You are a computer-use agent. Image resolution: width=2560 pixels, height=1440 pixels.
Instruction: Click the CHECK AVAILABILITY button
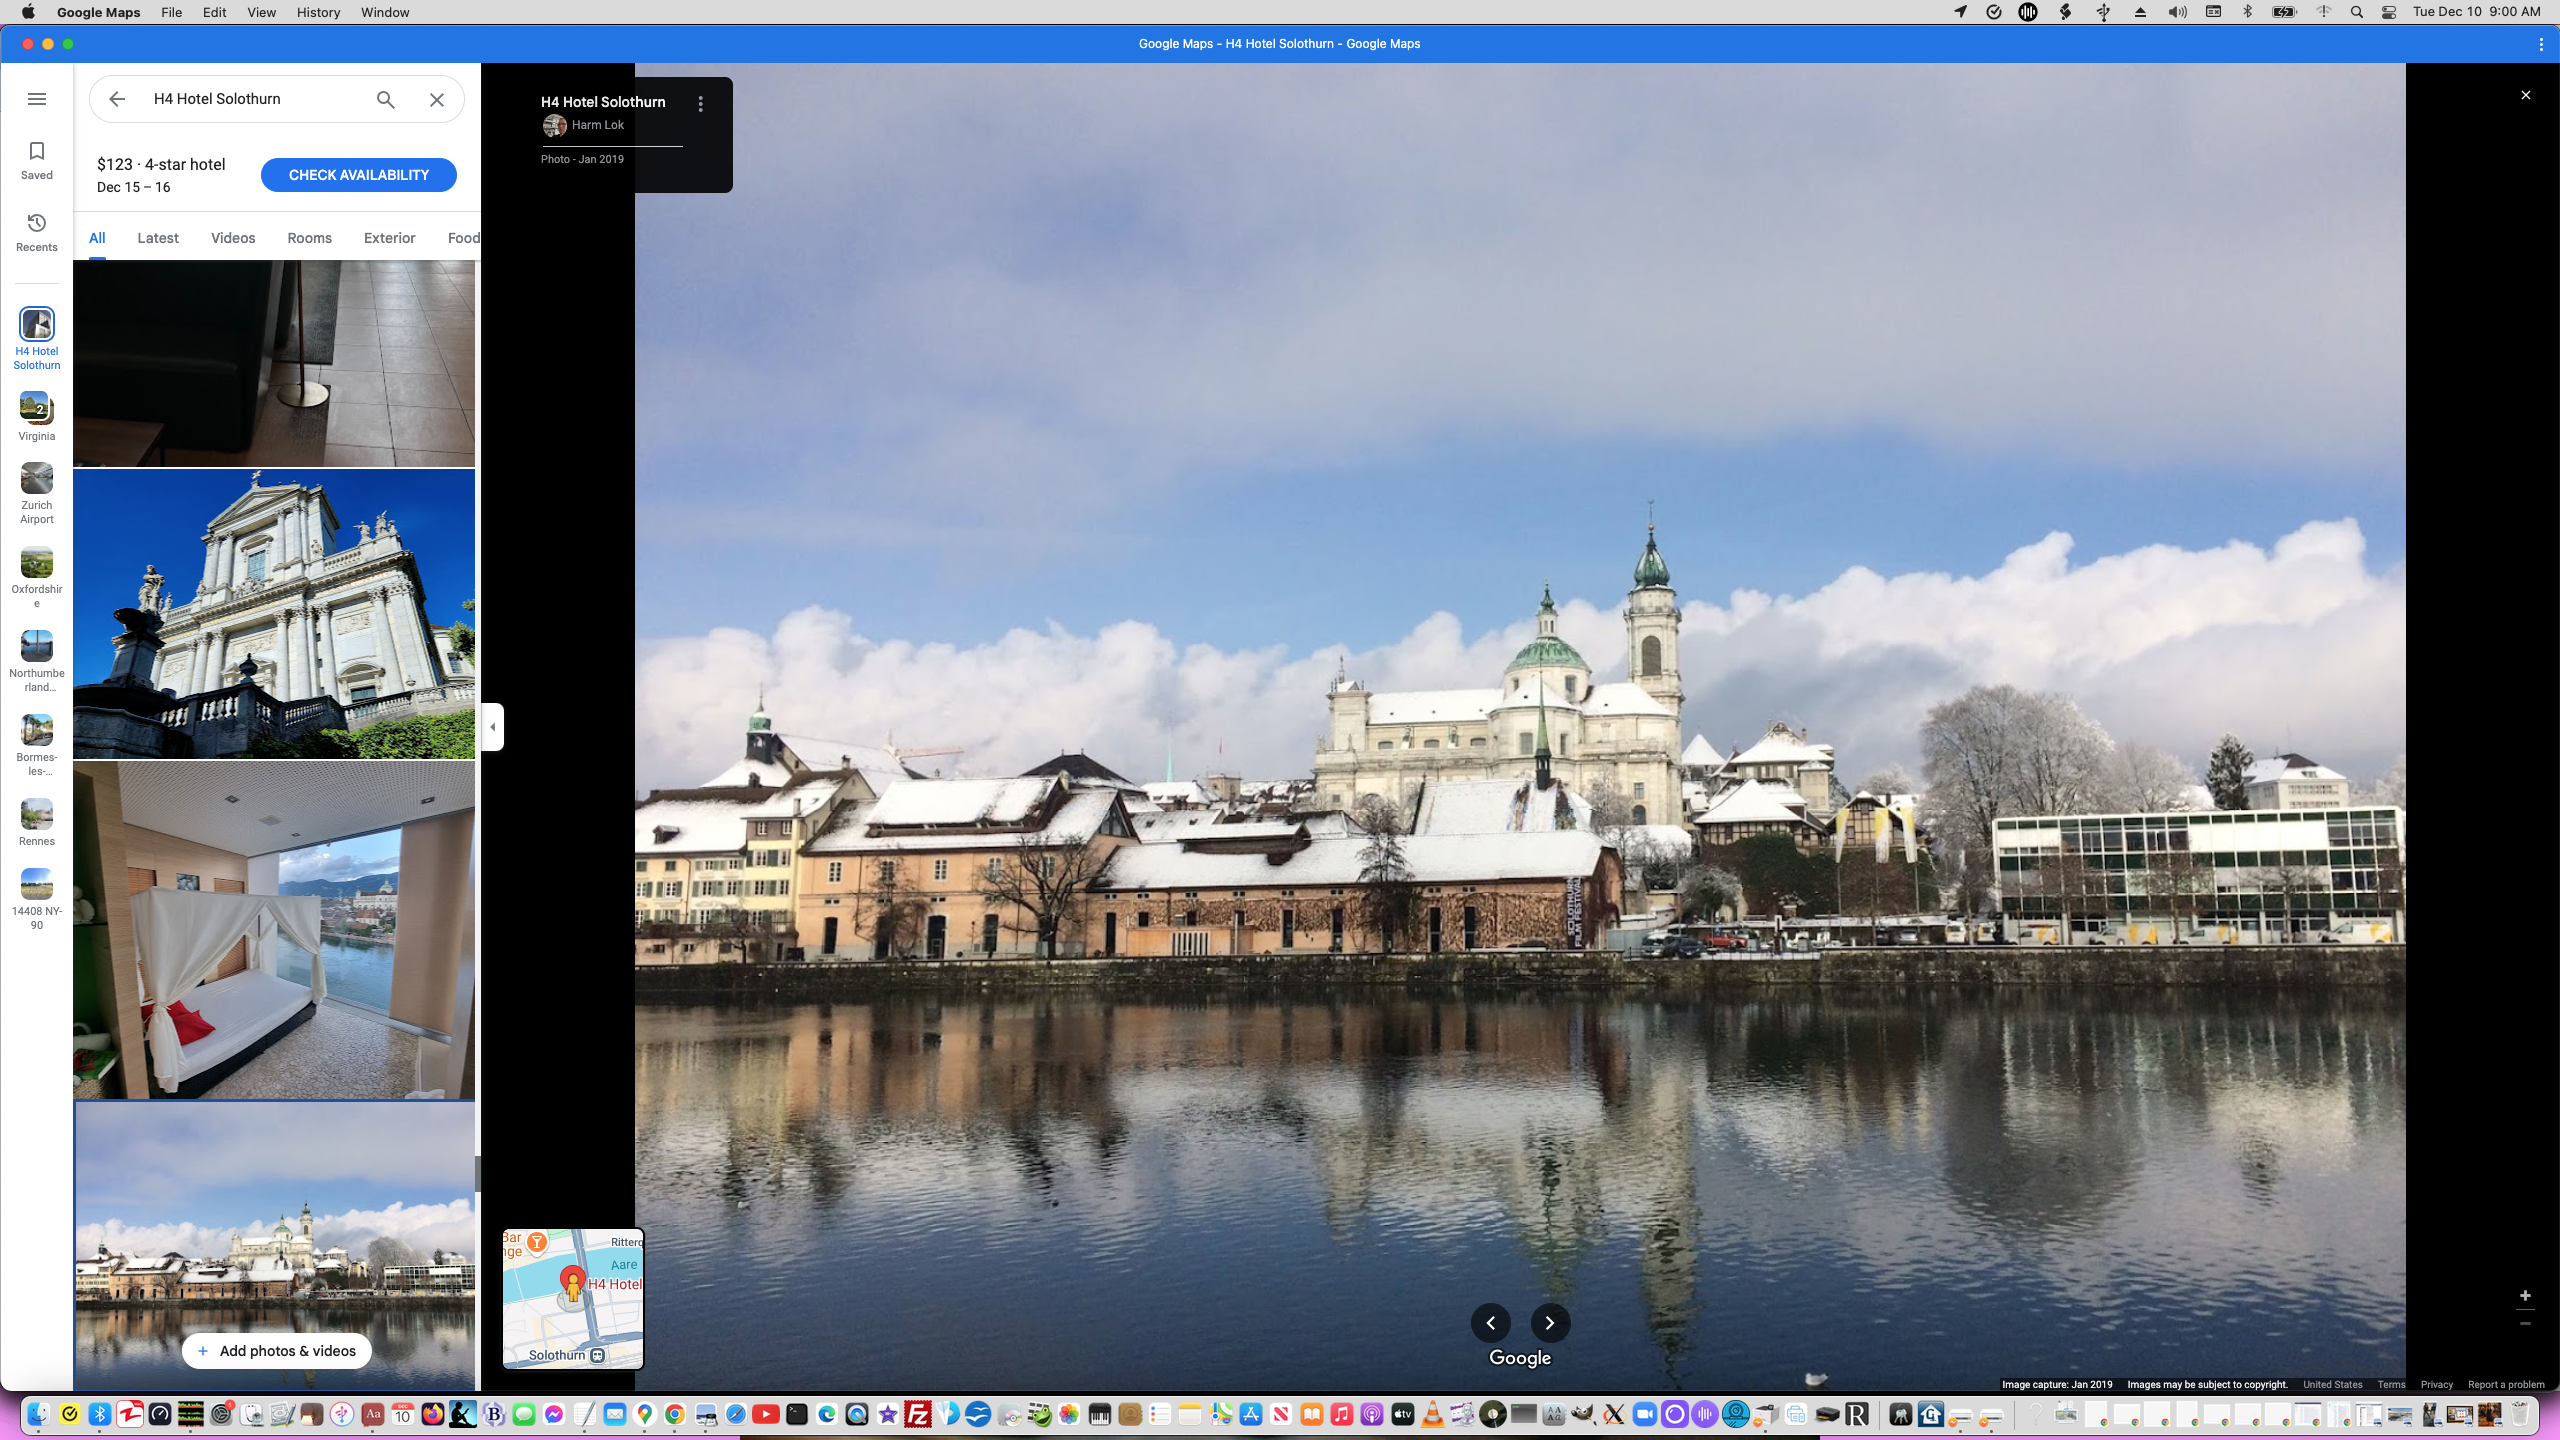click(358, 175)
